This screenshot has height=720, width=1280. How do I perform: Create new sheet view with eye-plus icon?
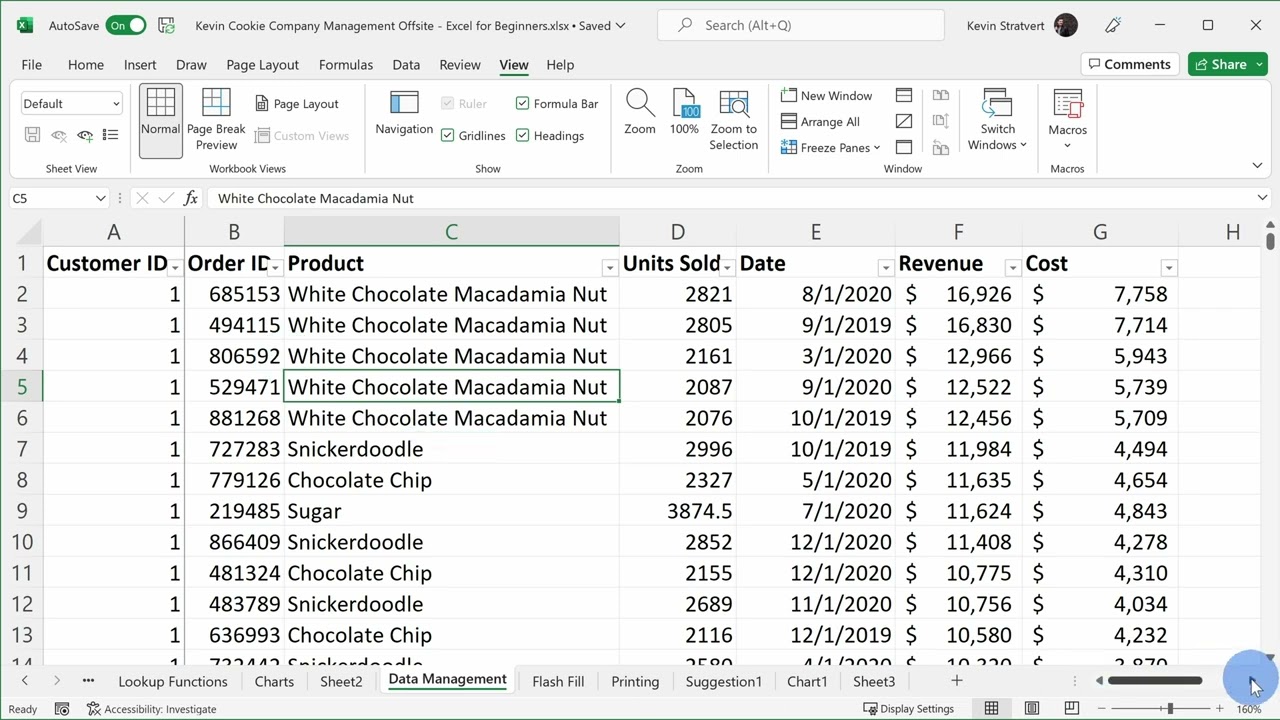point(85,135)
